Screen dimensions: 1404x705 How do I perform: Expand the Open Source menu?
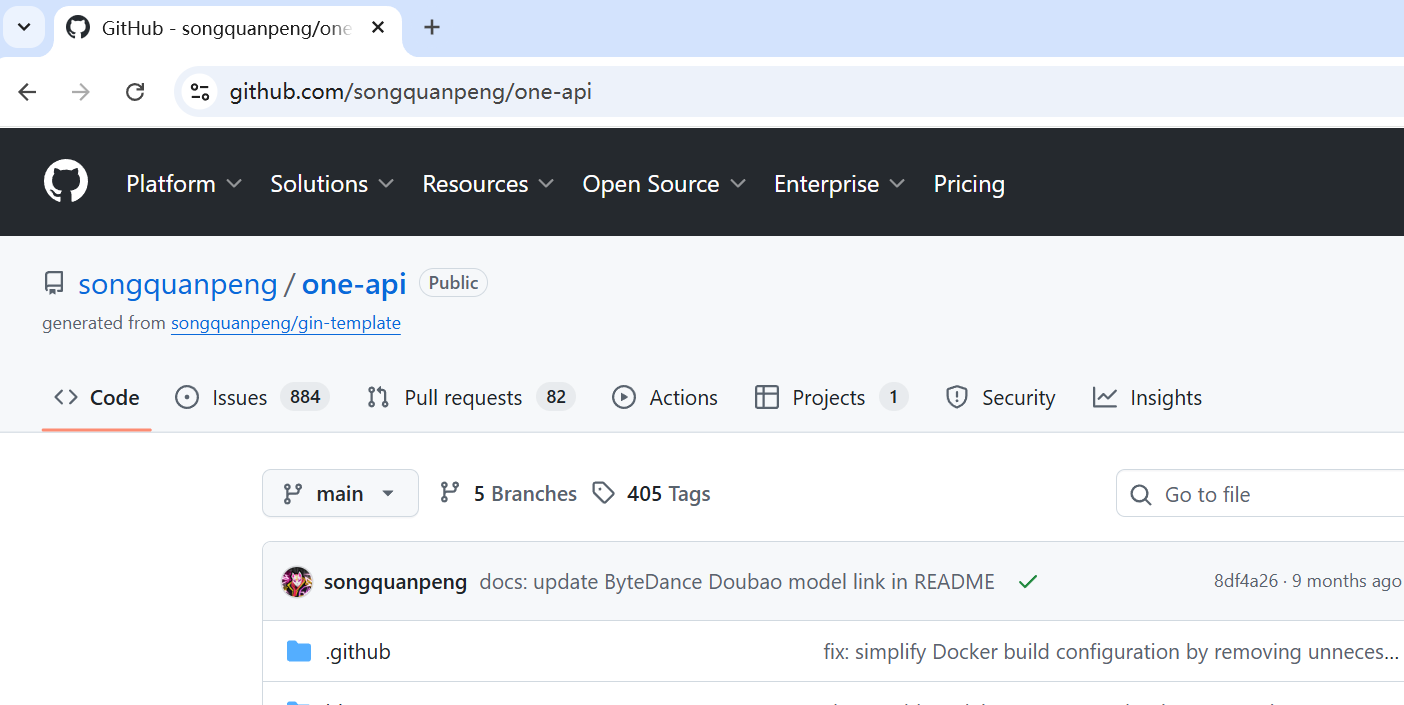coord(664,184)
